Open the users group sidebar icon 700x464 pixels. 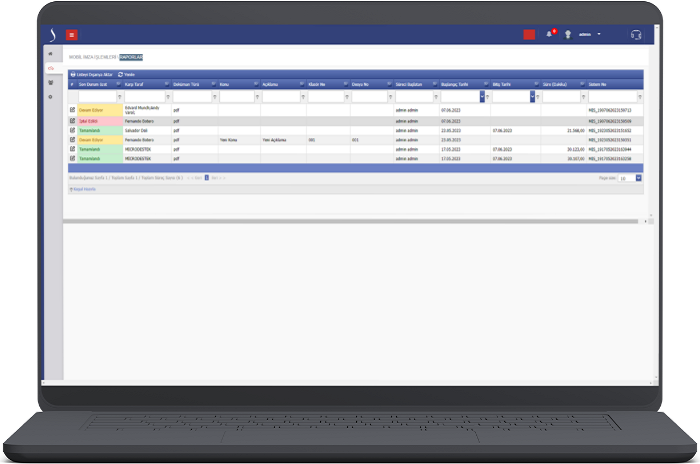51,82
